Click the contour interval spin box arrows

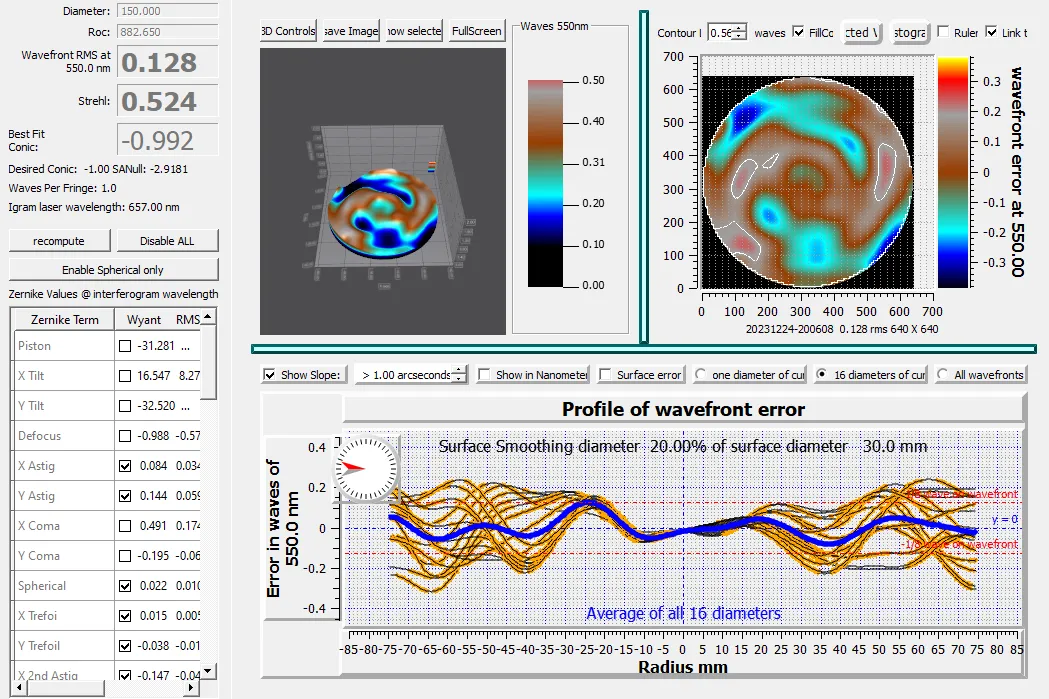pyautogui.click(x=739, y=33)
